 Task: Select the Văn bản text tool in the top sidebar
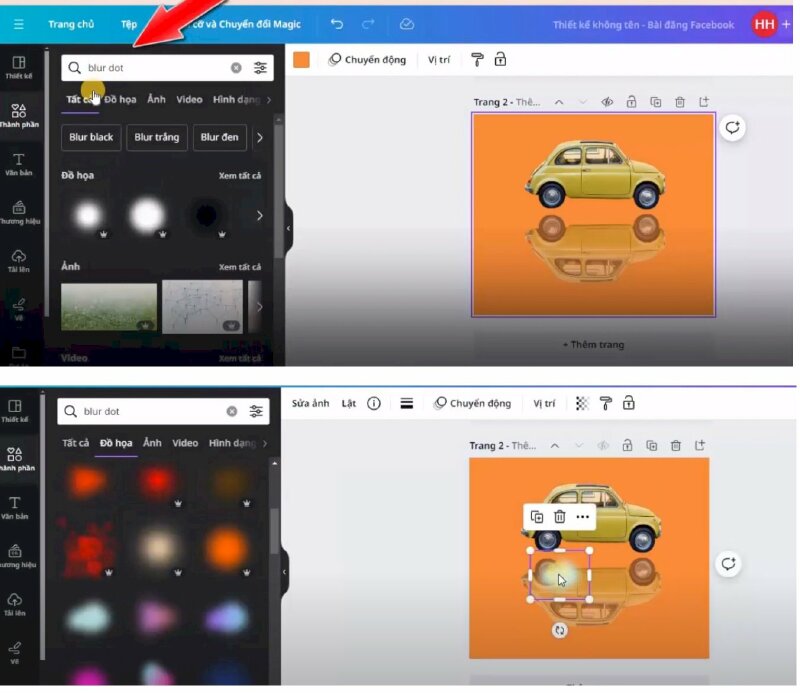(x=19, y=164)
